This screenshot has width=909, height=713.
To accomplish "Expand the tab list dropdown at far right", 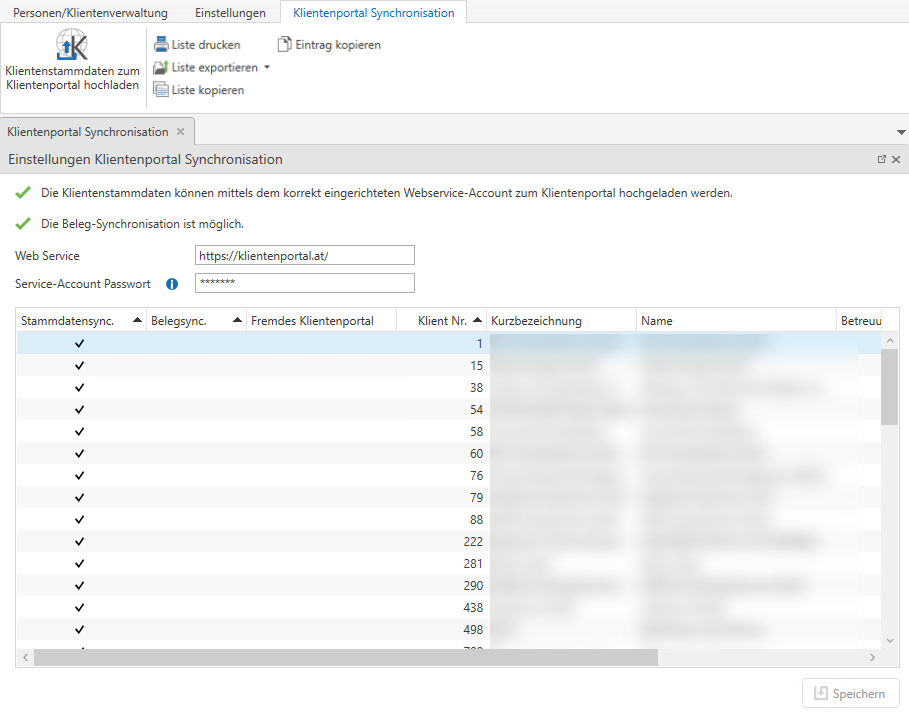I will [900, 132].
